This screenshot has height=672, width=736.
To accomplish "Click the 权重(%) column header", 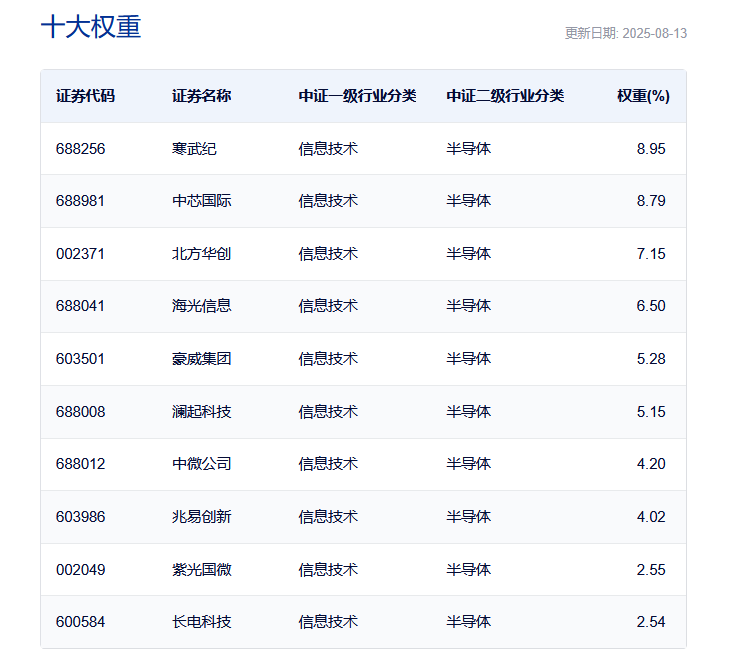I will pos(643,96).
